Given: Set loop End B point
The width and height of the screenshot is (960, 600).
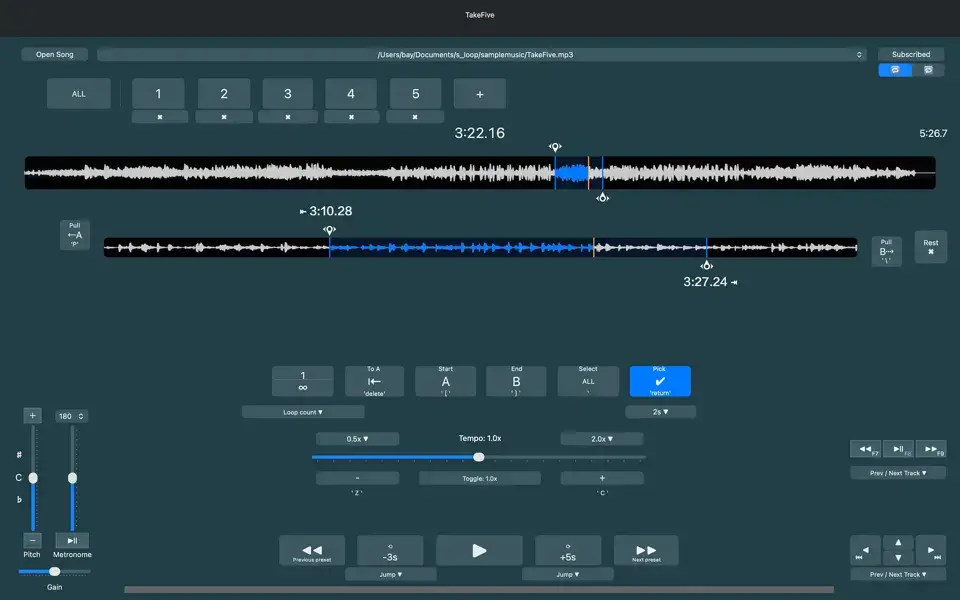Looking at the screenshot, I should click(x=516, y=381).
